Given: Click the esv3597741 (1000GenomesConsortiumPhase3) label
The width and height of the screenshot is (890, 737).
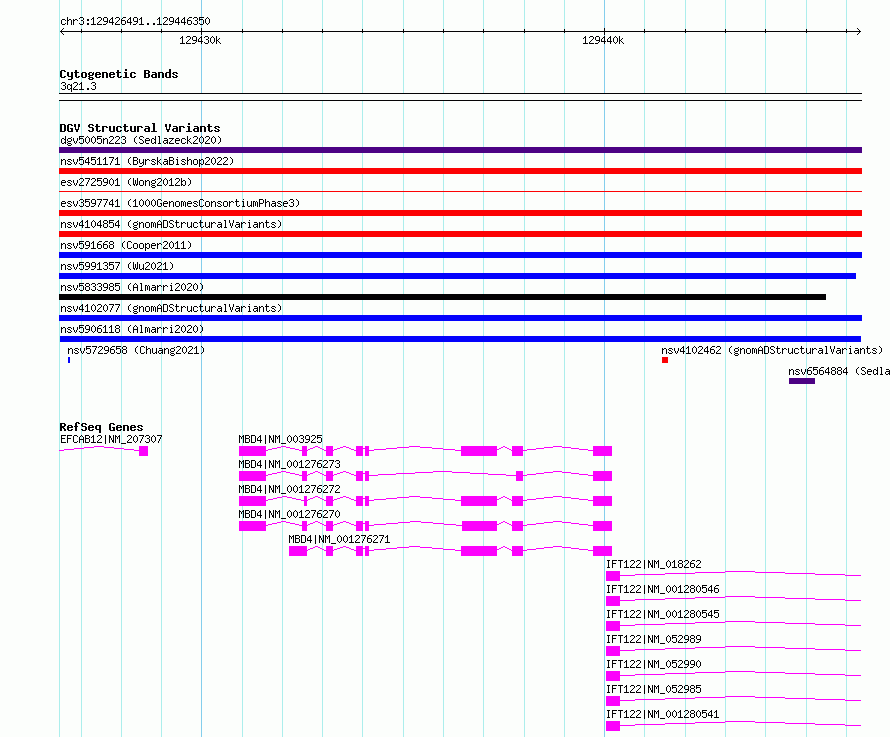Looking at the screenshot, I should point(180,203).
